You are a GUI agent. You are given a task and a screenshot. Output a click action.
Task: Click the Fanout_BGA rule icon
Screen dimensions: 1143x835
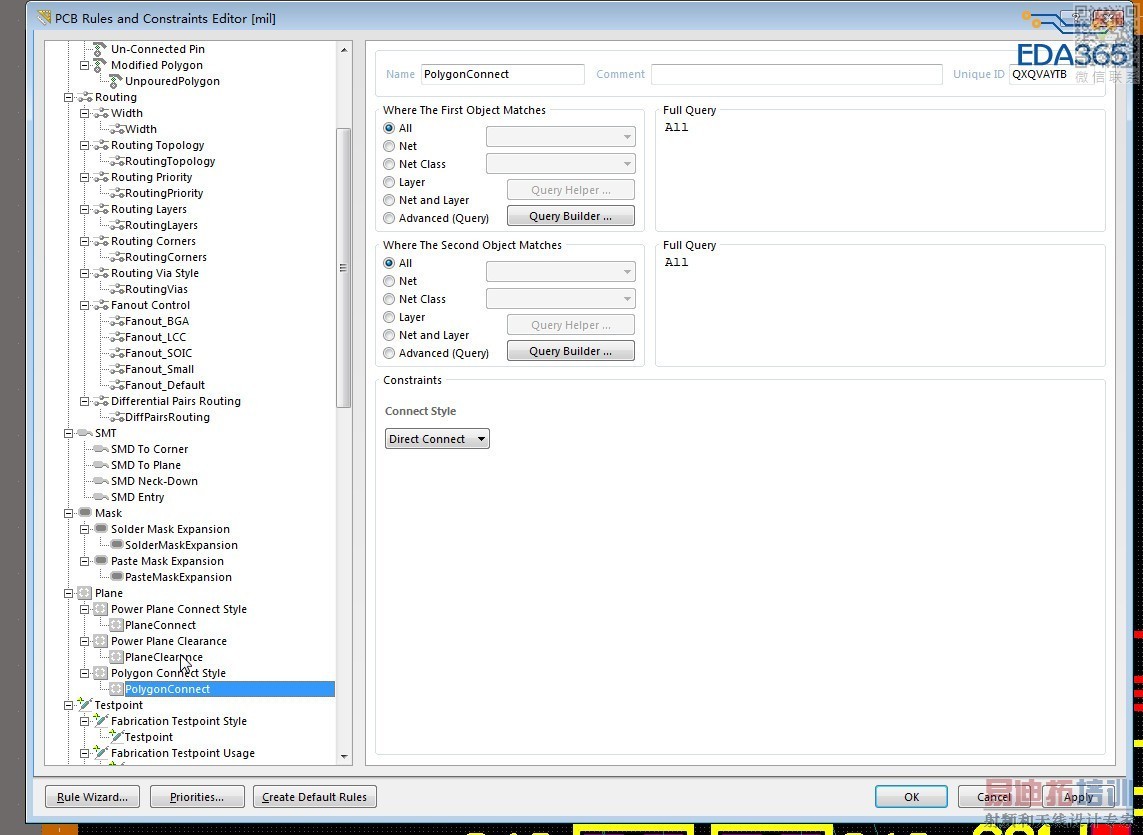(115, 322)
